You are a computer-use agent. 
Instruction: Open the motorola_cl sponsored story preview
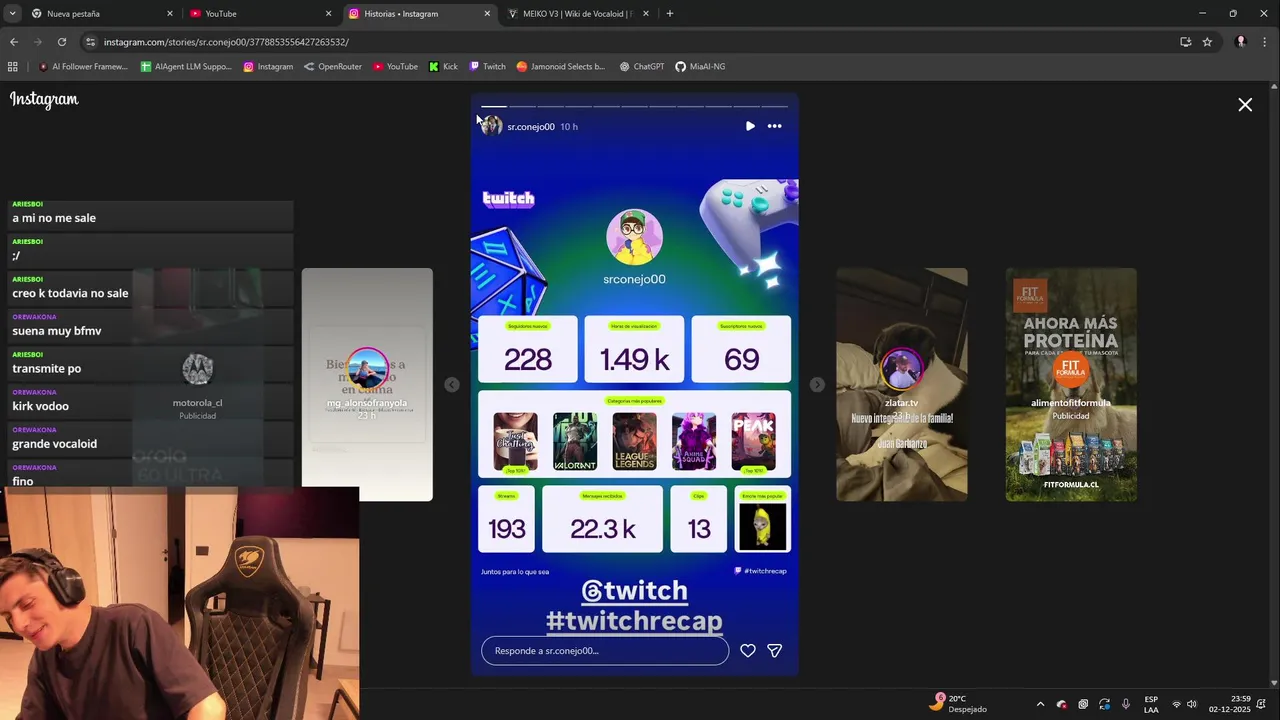click(197, 384)
